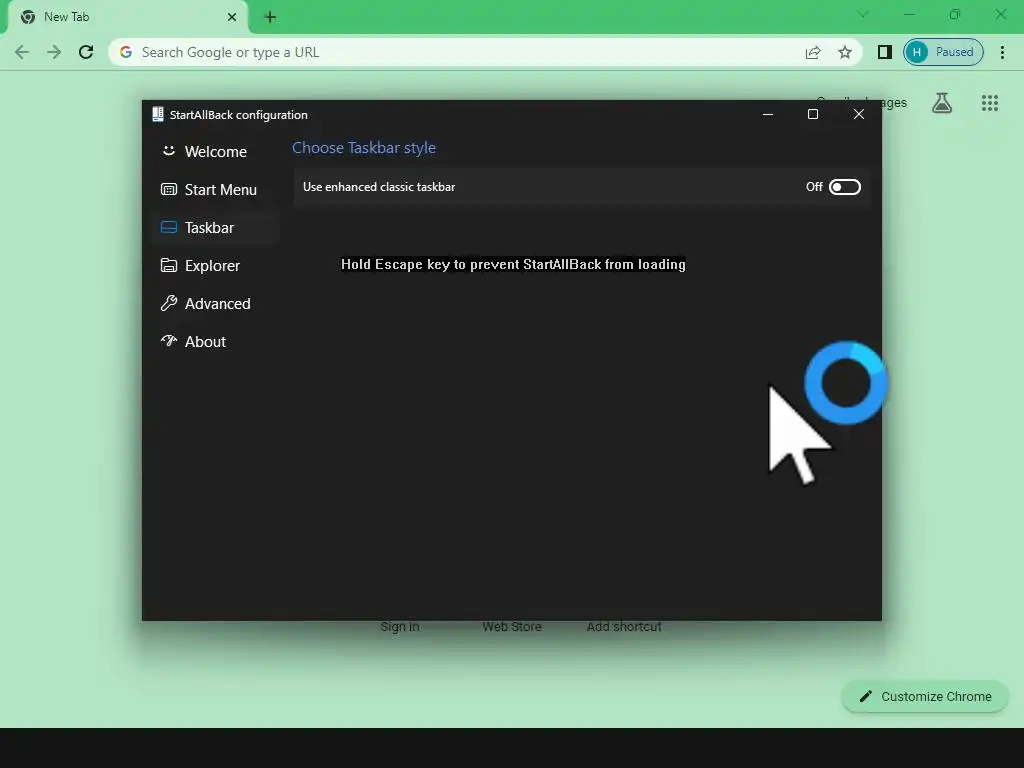Bookmark this tab with the star icon

(x=845, y=52)
